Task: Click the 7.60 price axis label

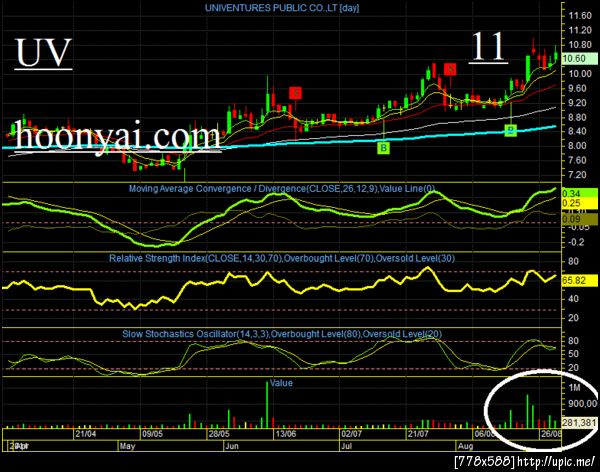Action: click(x=578, y=160)
